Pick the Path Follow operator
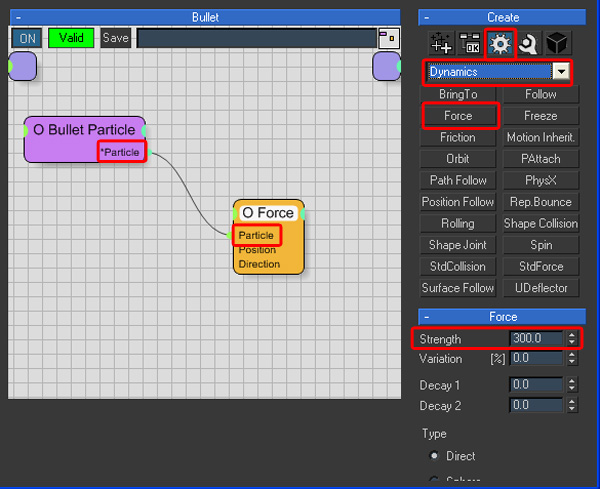Viewport: 600px width, 489px height. (458, 180)
